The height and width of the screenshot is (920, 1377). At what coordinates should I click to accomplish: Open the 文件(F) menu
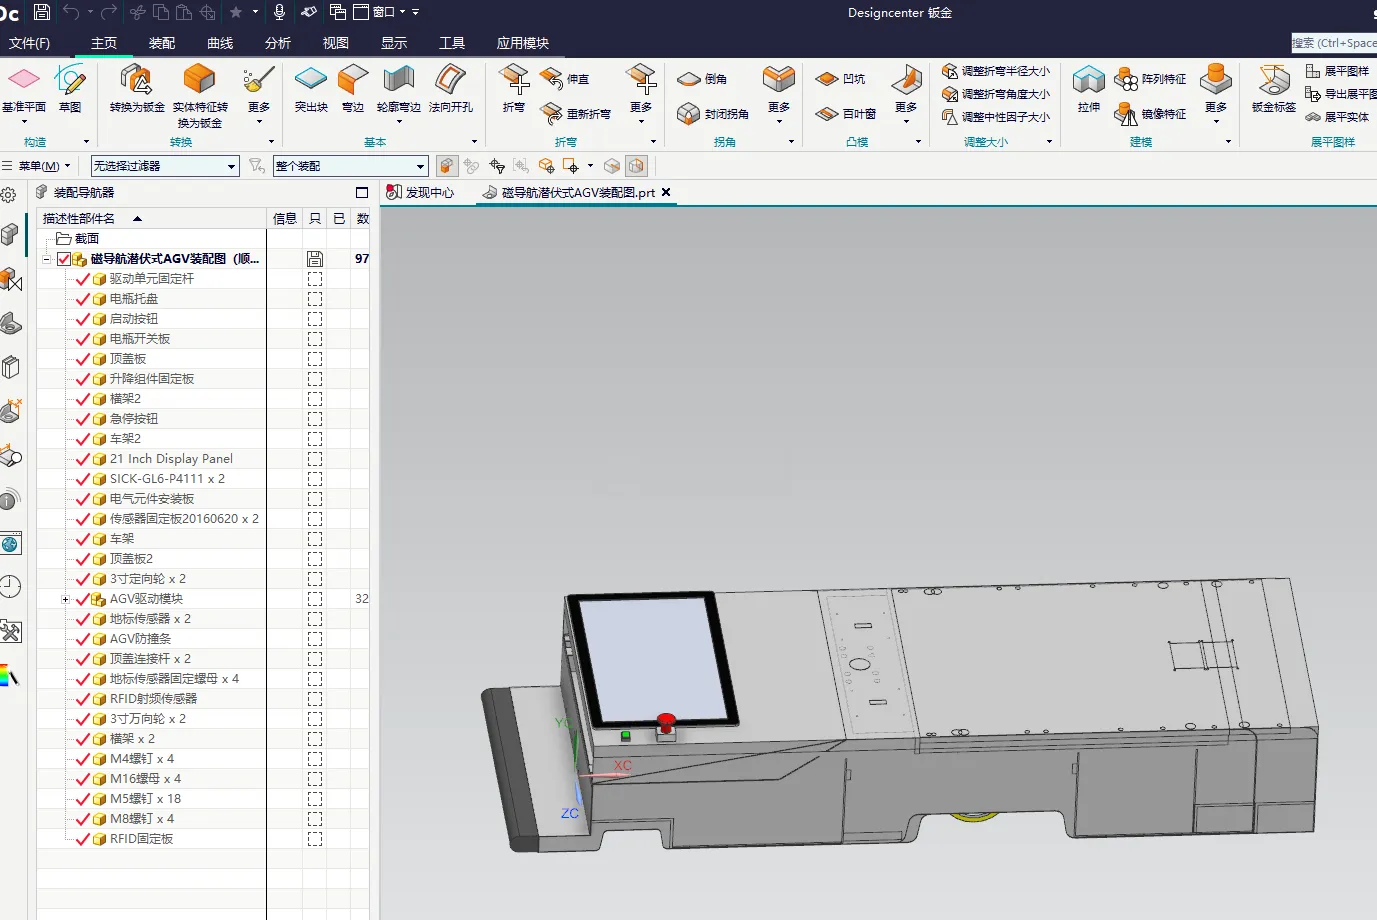(29, 43)
